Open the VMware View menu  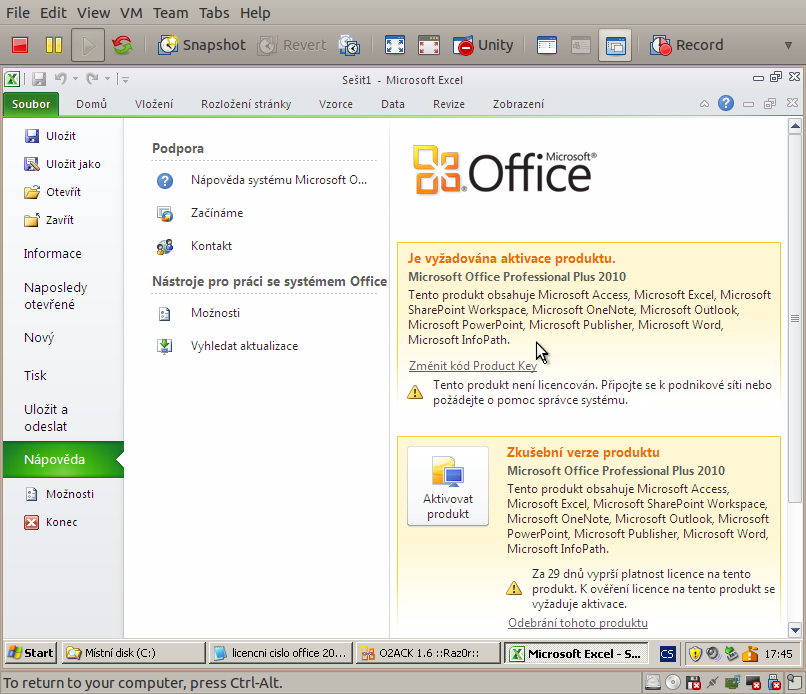[94, 13]
